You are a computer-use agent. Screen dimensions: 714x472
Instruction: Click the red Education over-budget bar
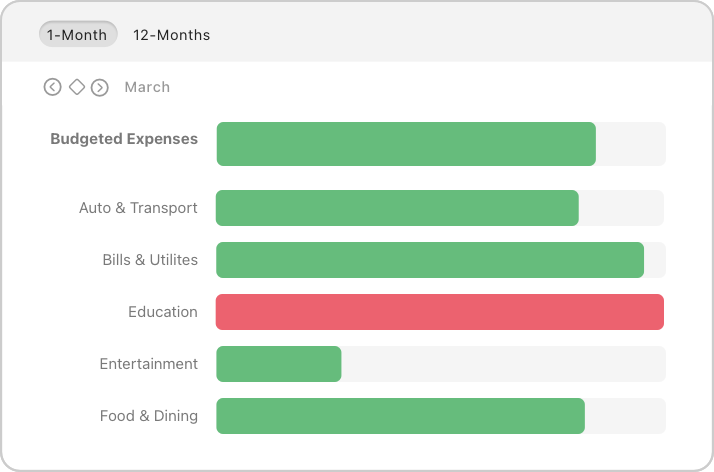point(440,312)
